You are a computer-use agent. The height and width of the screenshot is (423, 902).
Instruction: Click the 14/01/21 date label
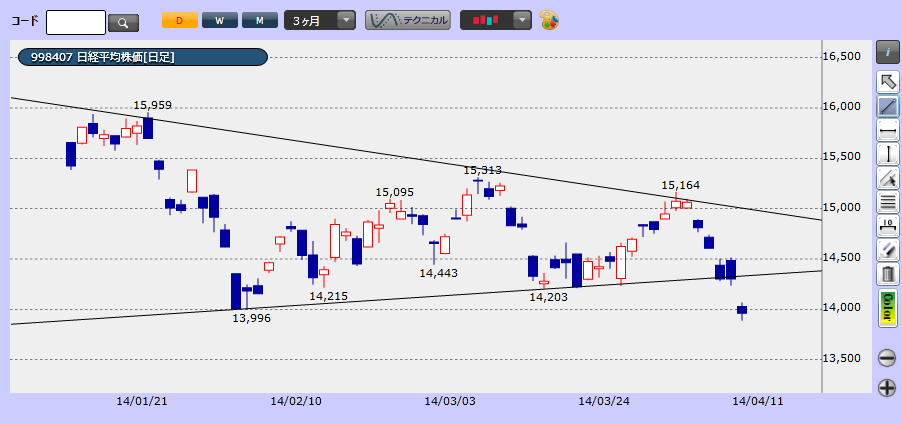[142, 402]
